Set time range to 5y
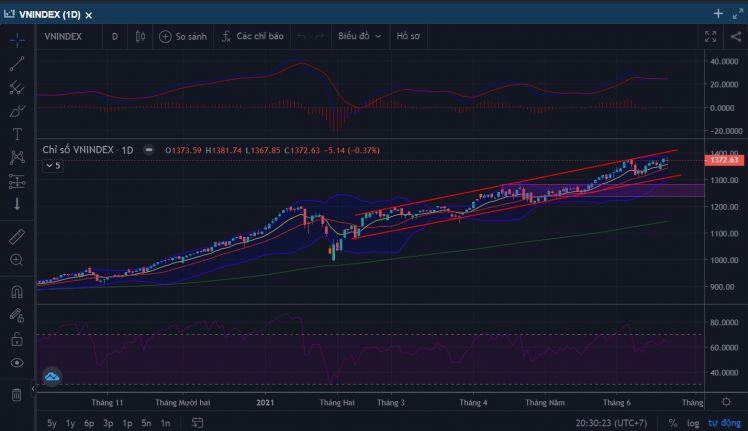Viewport: 748px width, 431px height. [x=52, y=423]
